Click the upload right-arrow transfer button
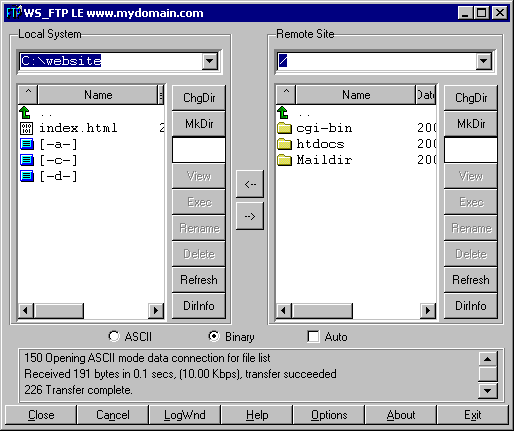The width and height of the screenshot is (514, 431). [x=250, y=216]
